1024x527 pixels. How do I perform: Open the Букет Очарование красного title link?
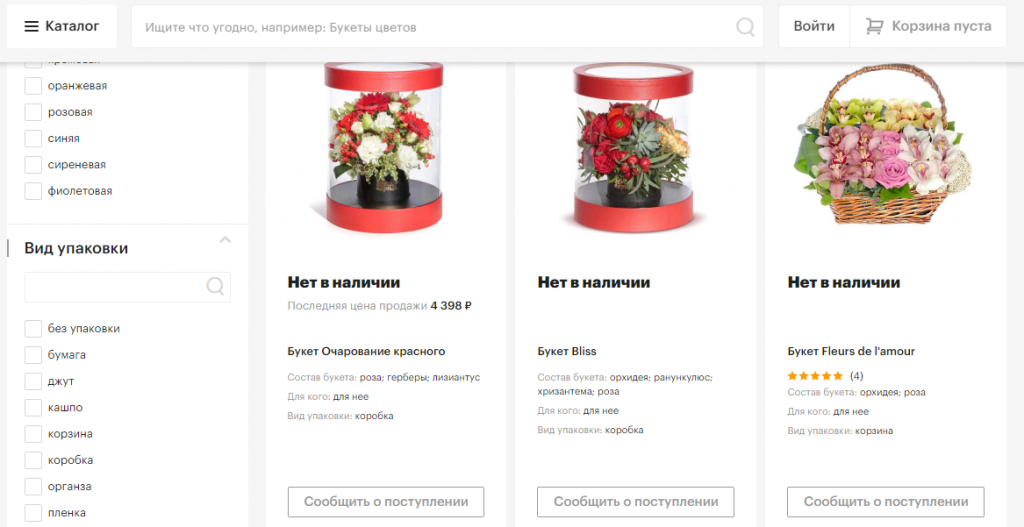coord(366,351)
